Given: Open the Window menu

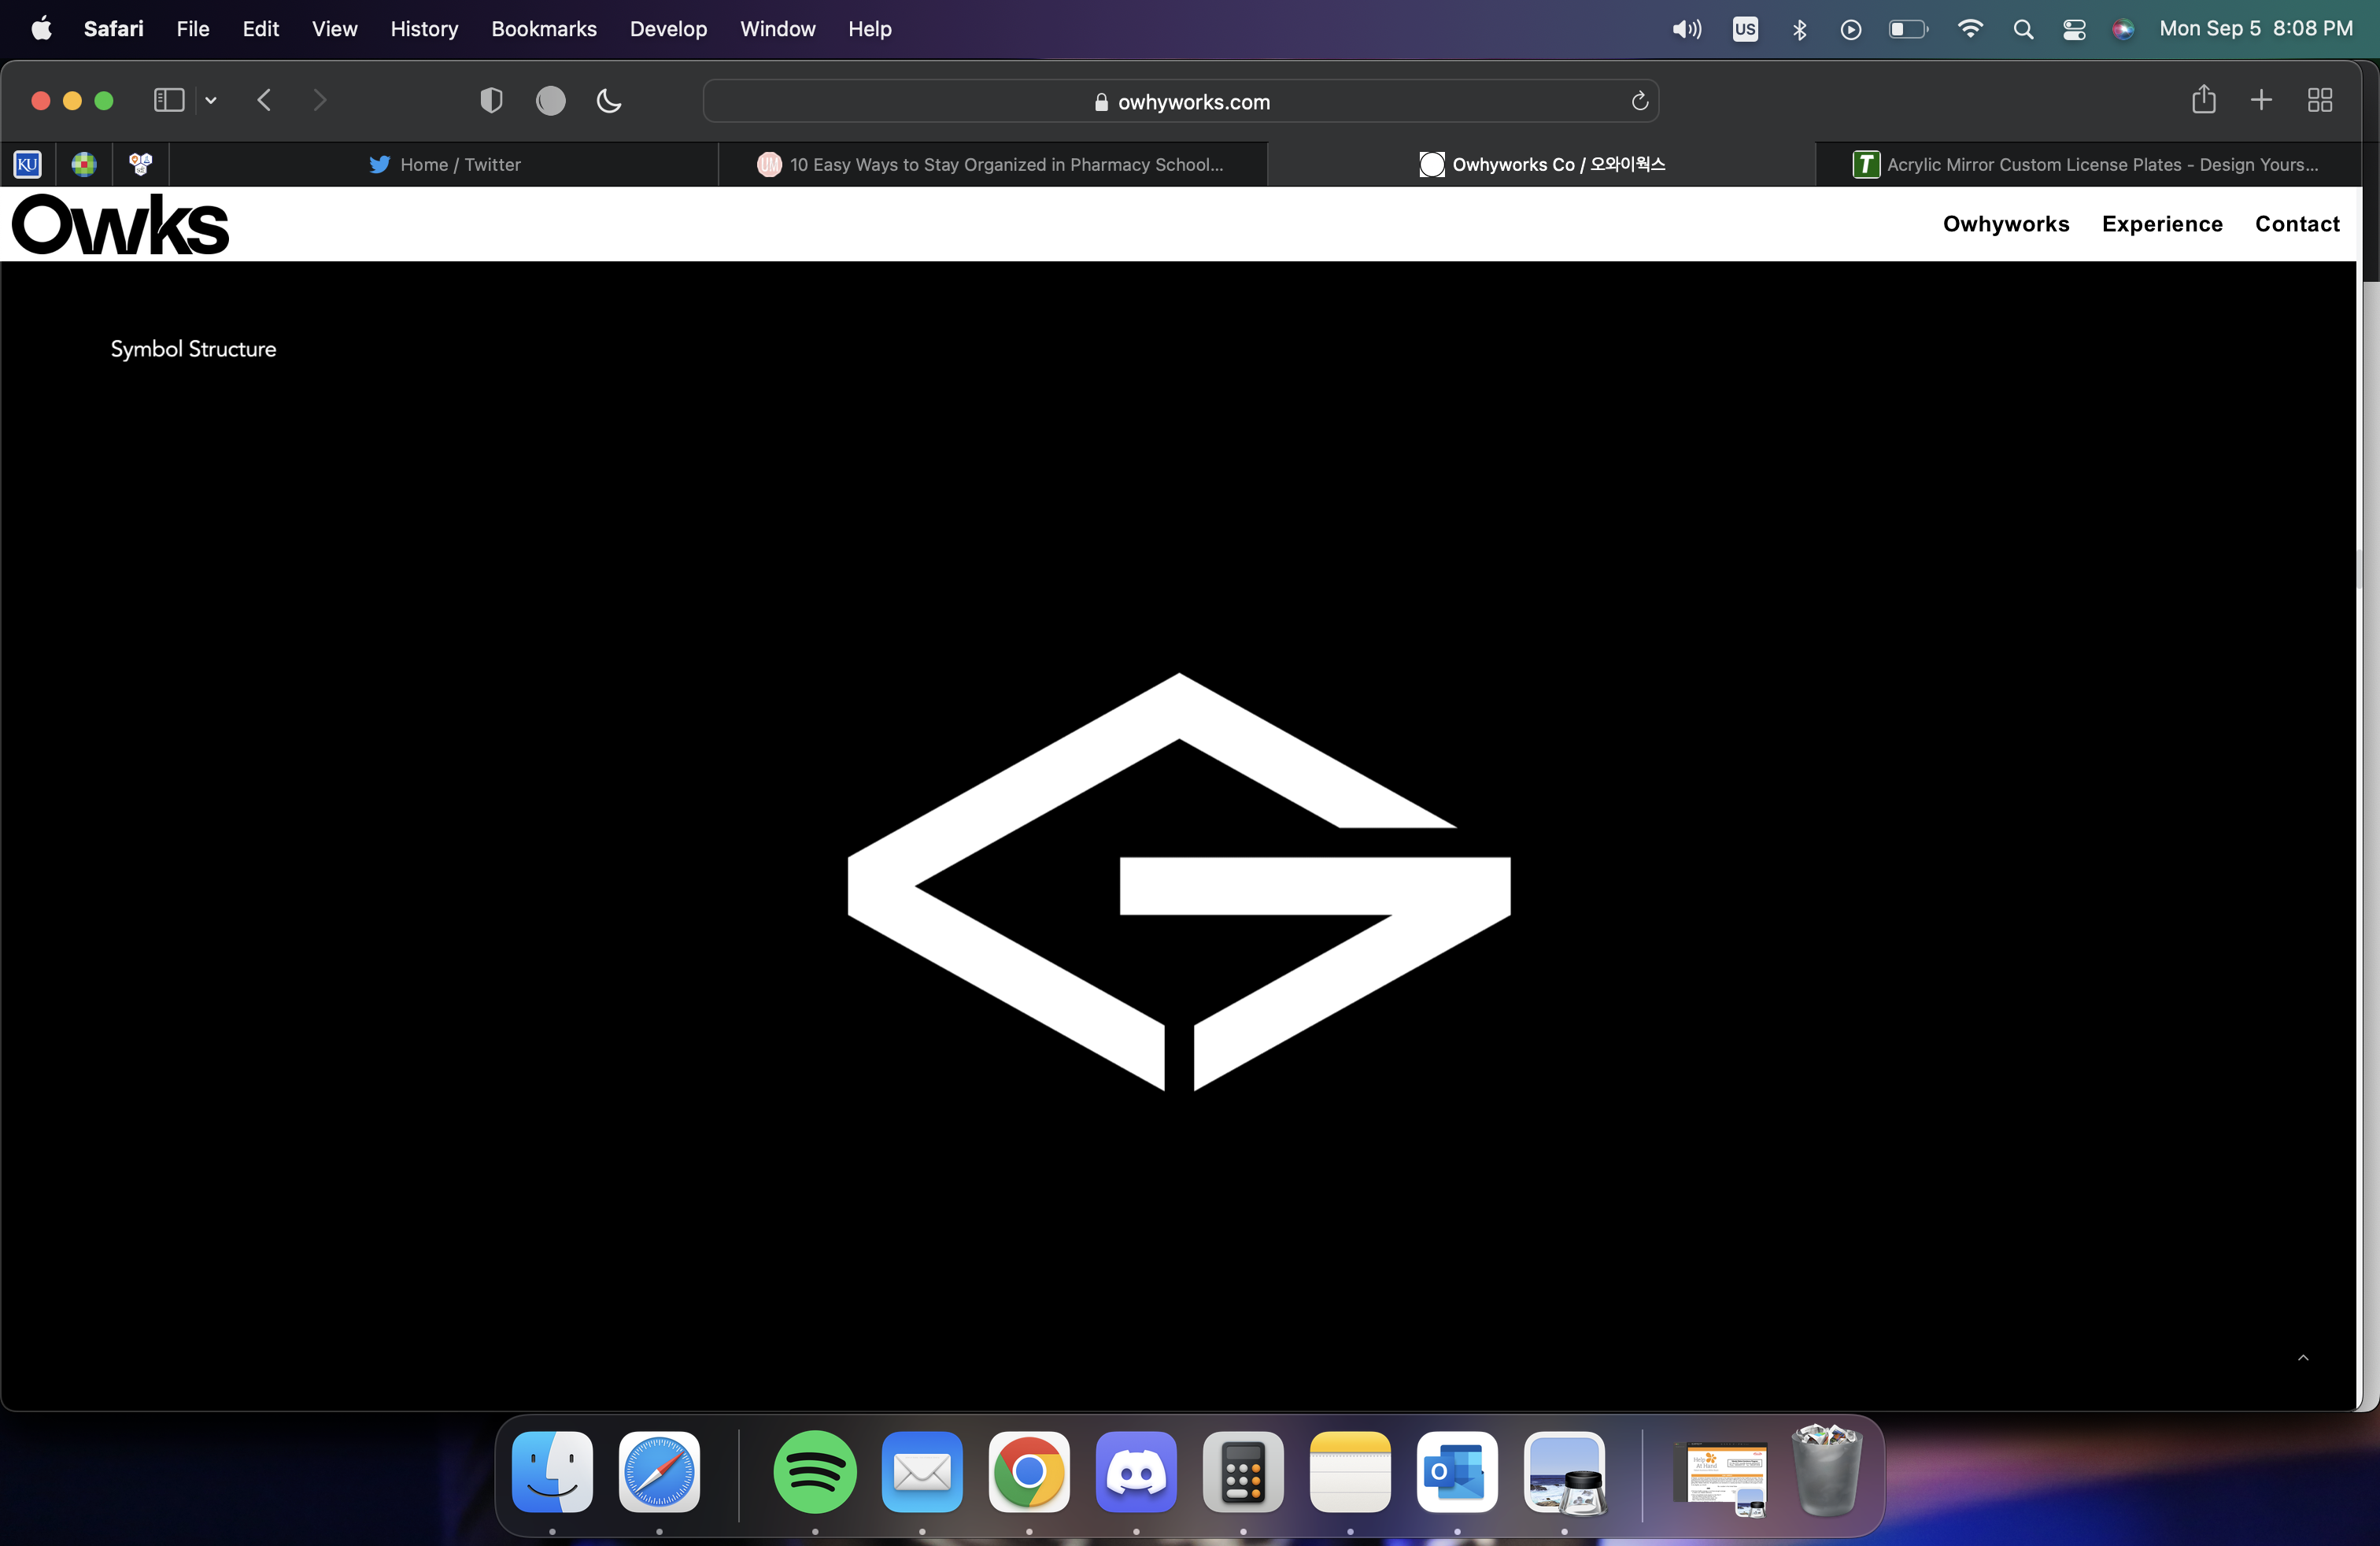Looking at the screenshot, I should 777,29.
